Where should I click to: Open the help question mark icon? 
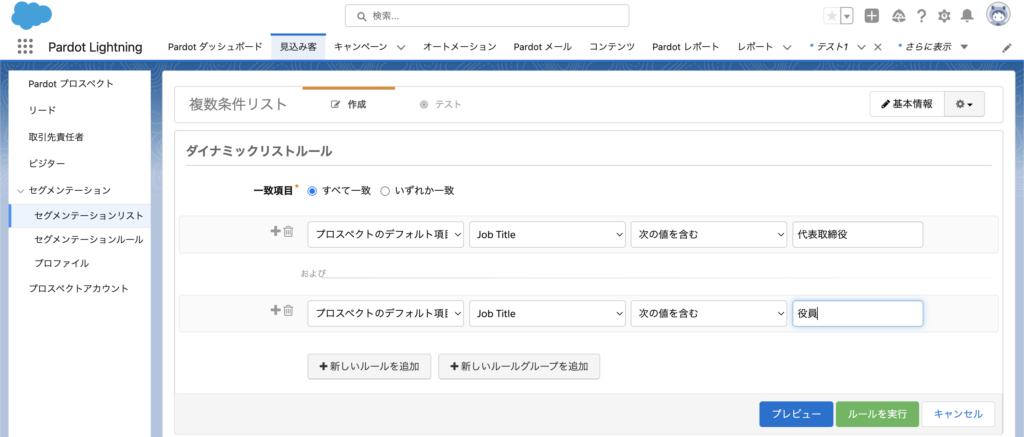[921, 16]
